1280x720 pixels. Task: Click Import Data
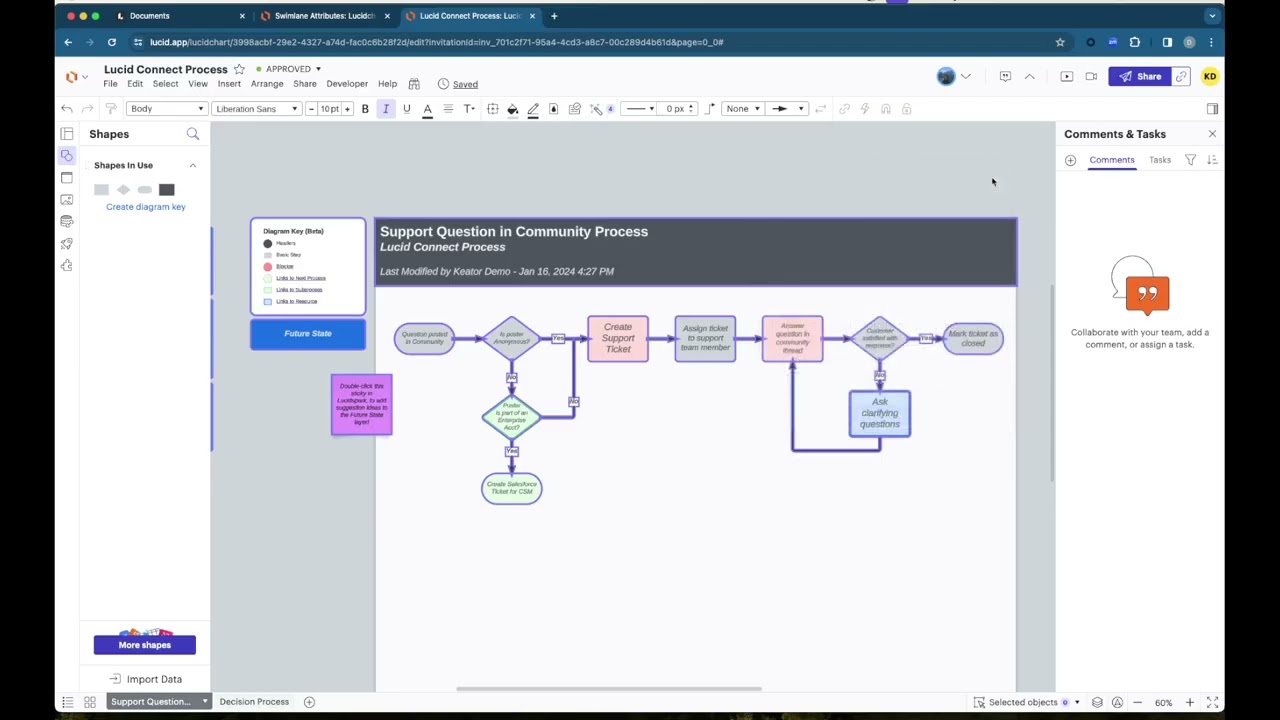(x=145, y=679)
